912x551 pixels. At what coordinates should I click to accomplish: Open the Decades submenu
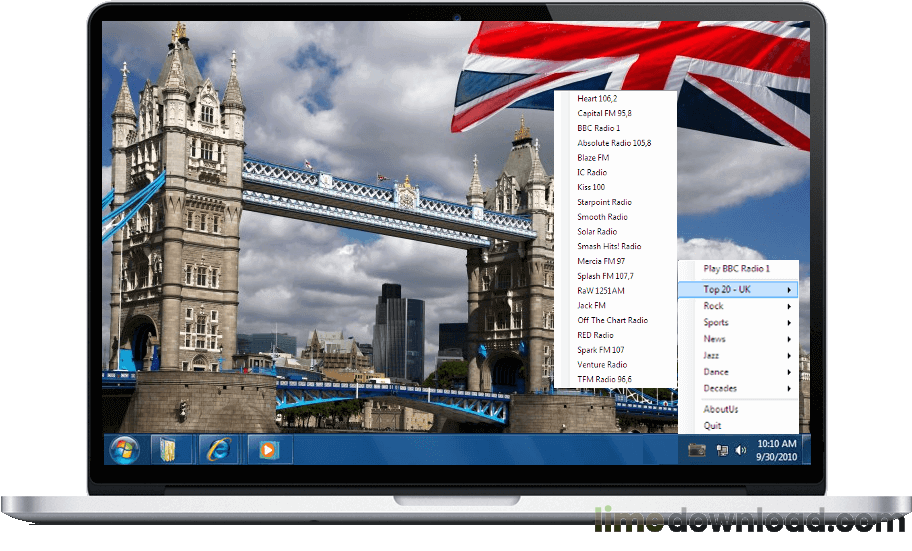point(738,388)
